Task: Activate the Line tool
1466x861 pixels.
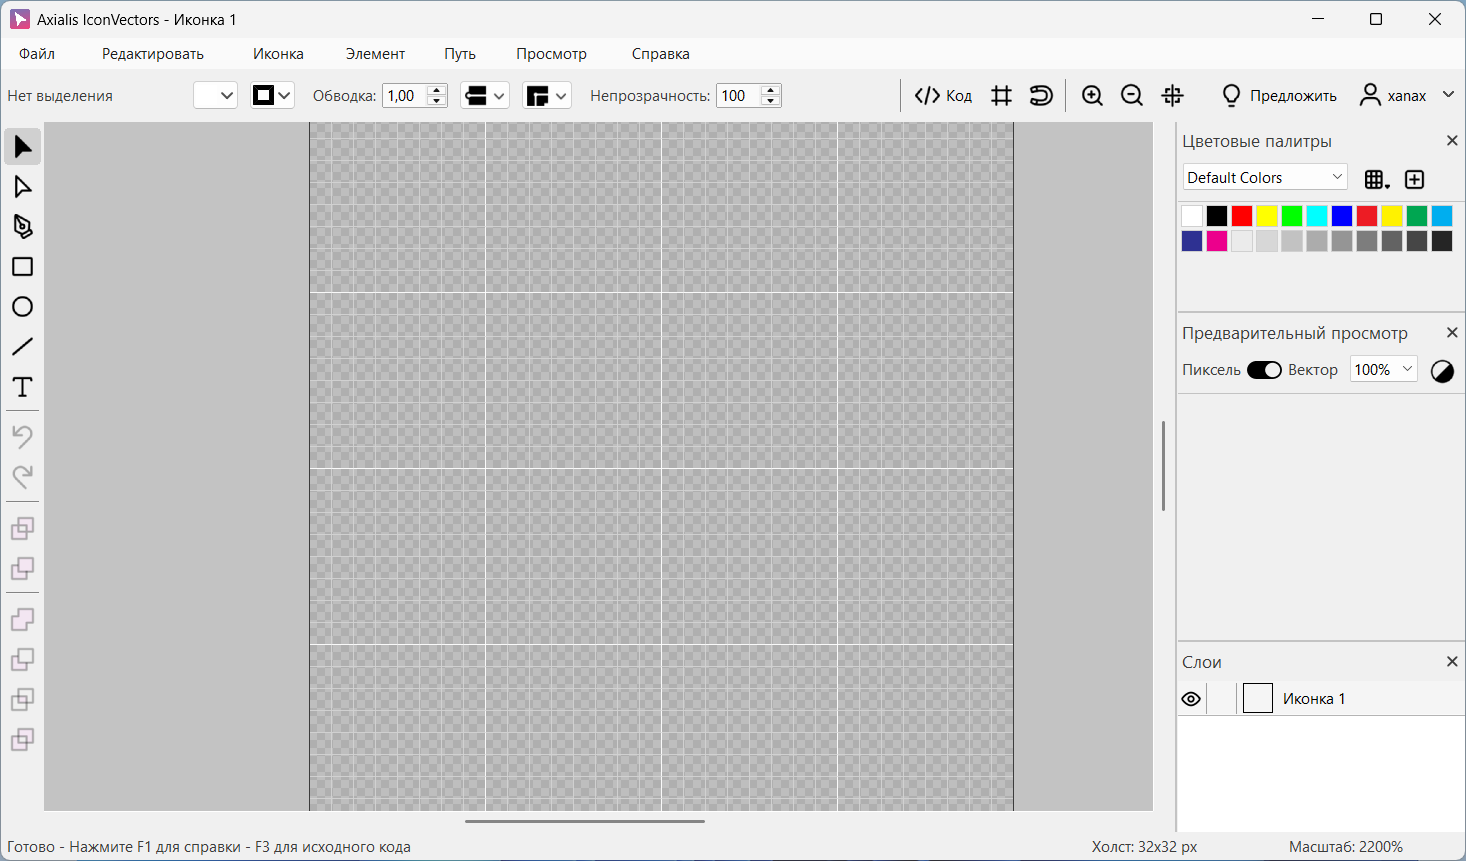Action: (x=22, y=347)
